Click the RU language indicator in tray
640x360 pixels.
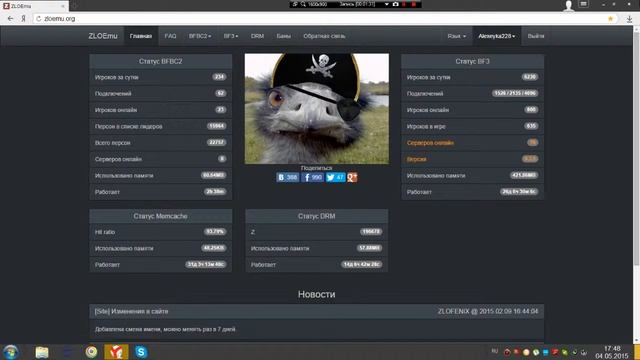click(495, 351)
